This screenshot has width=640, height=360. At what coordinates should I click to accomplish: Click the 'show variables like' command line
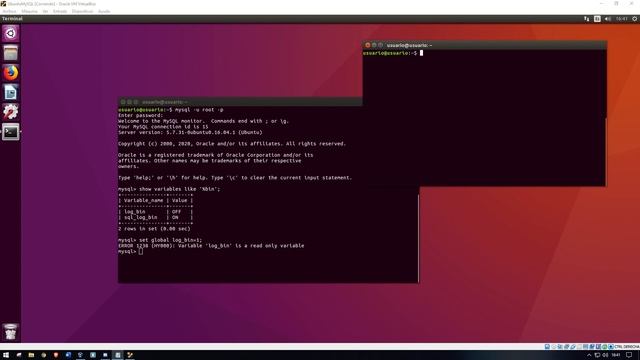[169, 189]
